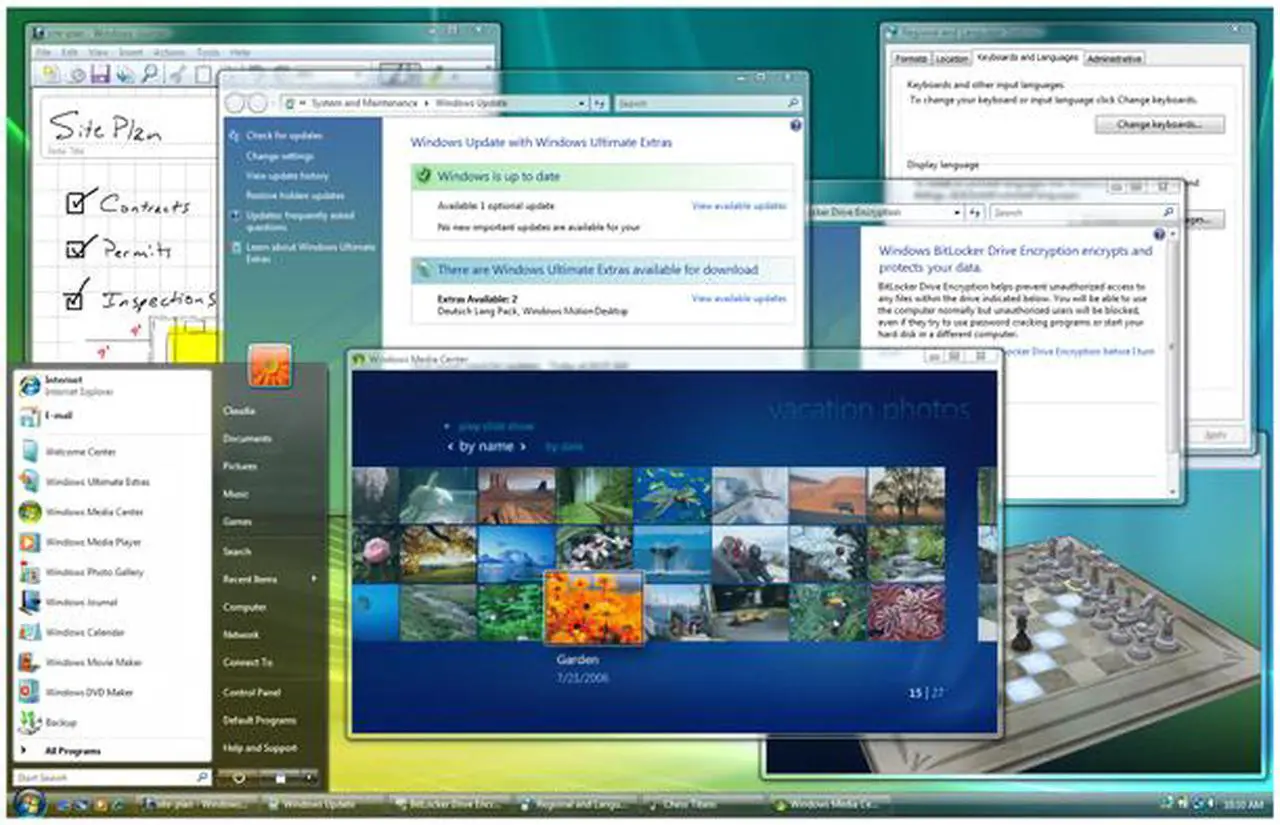Click the Restore hidden updates link
The height and width of the screenshot is (825, 1280).
tap(295, 196)
